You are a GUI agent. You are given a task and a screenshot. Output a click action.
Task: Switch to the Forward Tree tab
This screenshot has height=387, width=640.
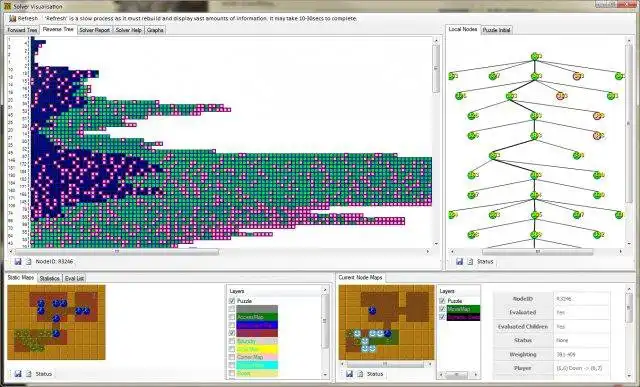(22, 30)
